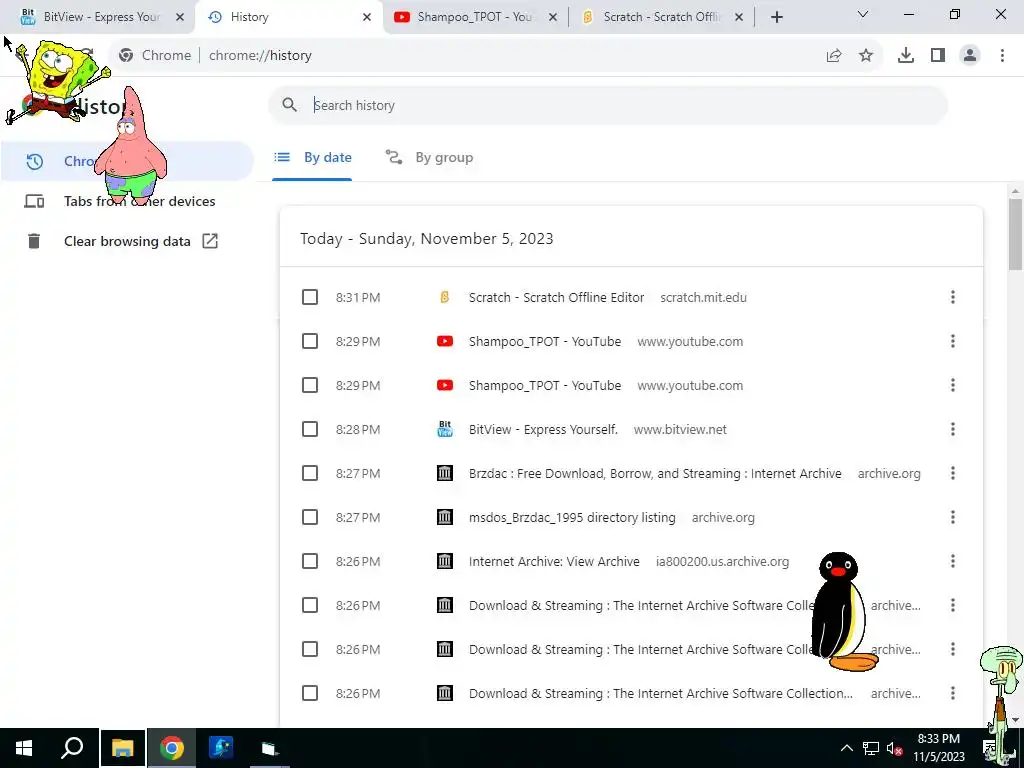The image size is (1024, 768).
Task: Click the trash icon for Clear browsing data
Action: pos(34,241)
